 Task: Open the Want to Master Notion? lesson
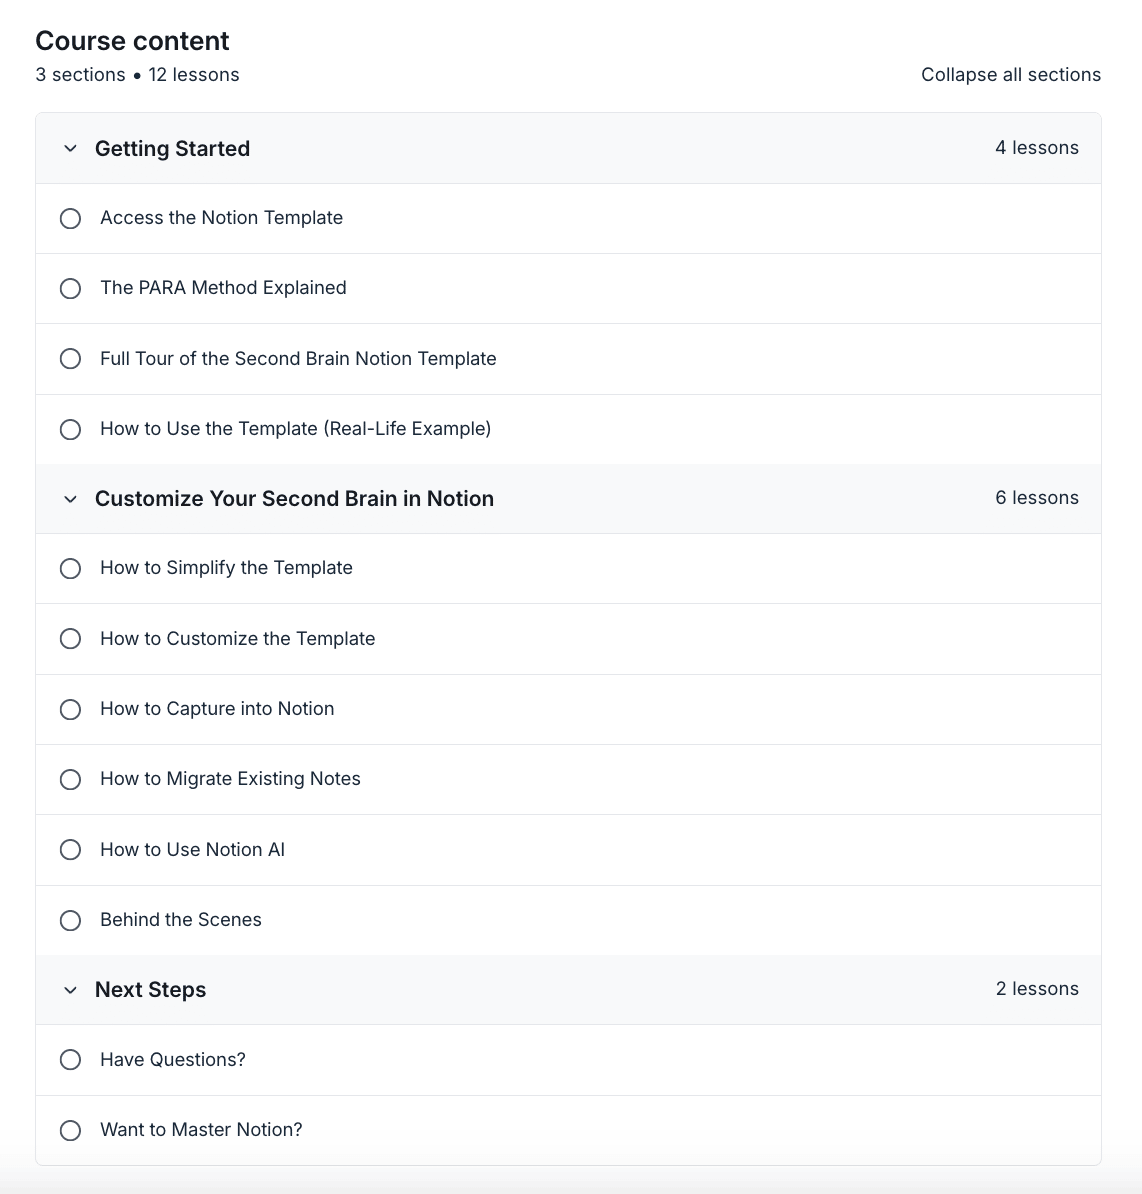coord(201,1129)
